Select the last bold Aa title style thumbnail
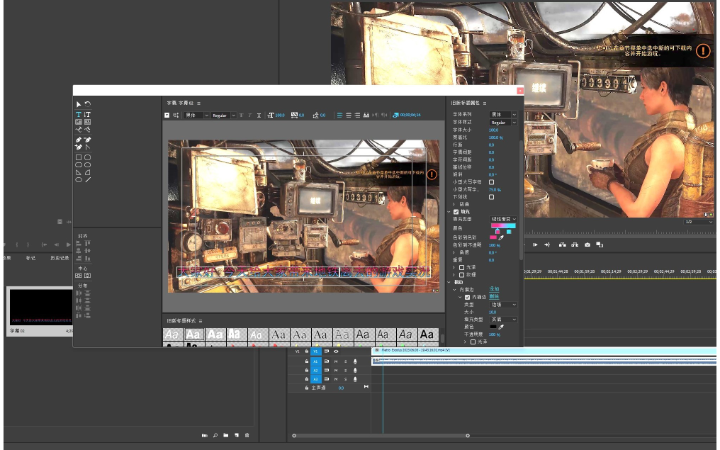The height and width of the screenshot is (450, 720). point(427,334)
